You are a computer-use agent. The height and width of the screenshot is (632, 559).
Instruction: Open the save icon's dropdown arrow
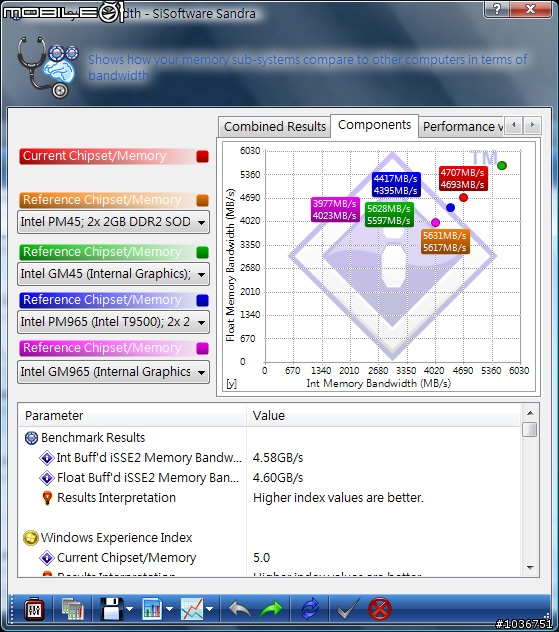pos(129,609)
